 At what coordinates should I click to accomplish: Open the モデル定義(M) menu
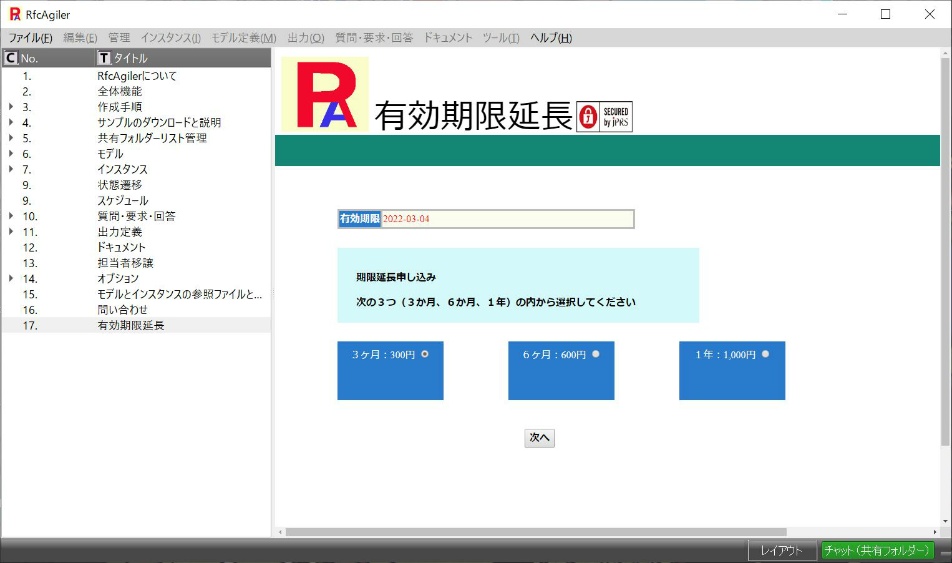243,38
